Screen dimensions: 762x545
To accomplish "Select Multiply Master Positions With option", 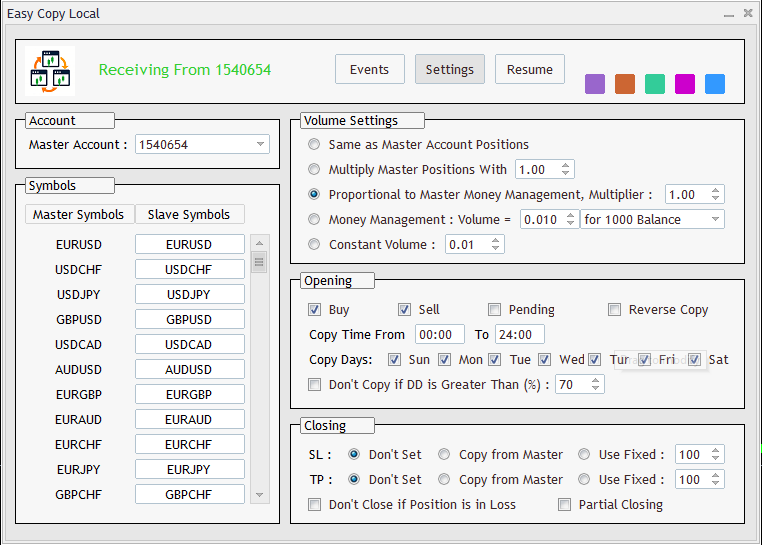I will pyautogui.click(x=314, y=169).
